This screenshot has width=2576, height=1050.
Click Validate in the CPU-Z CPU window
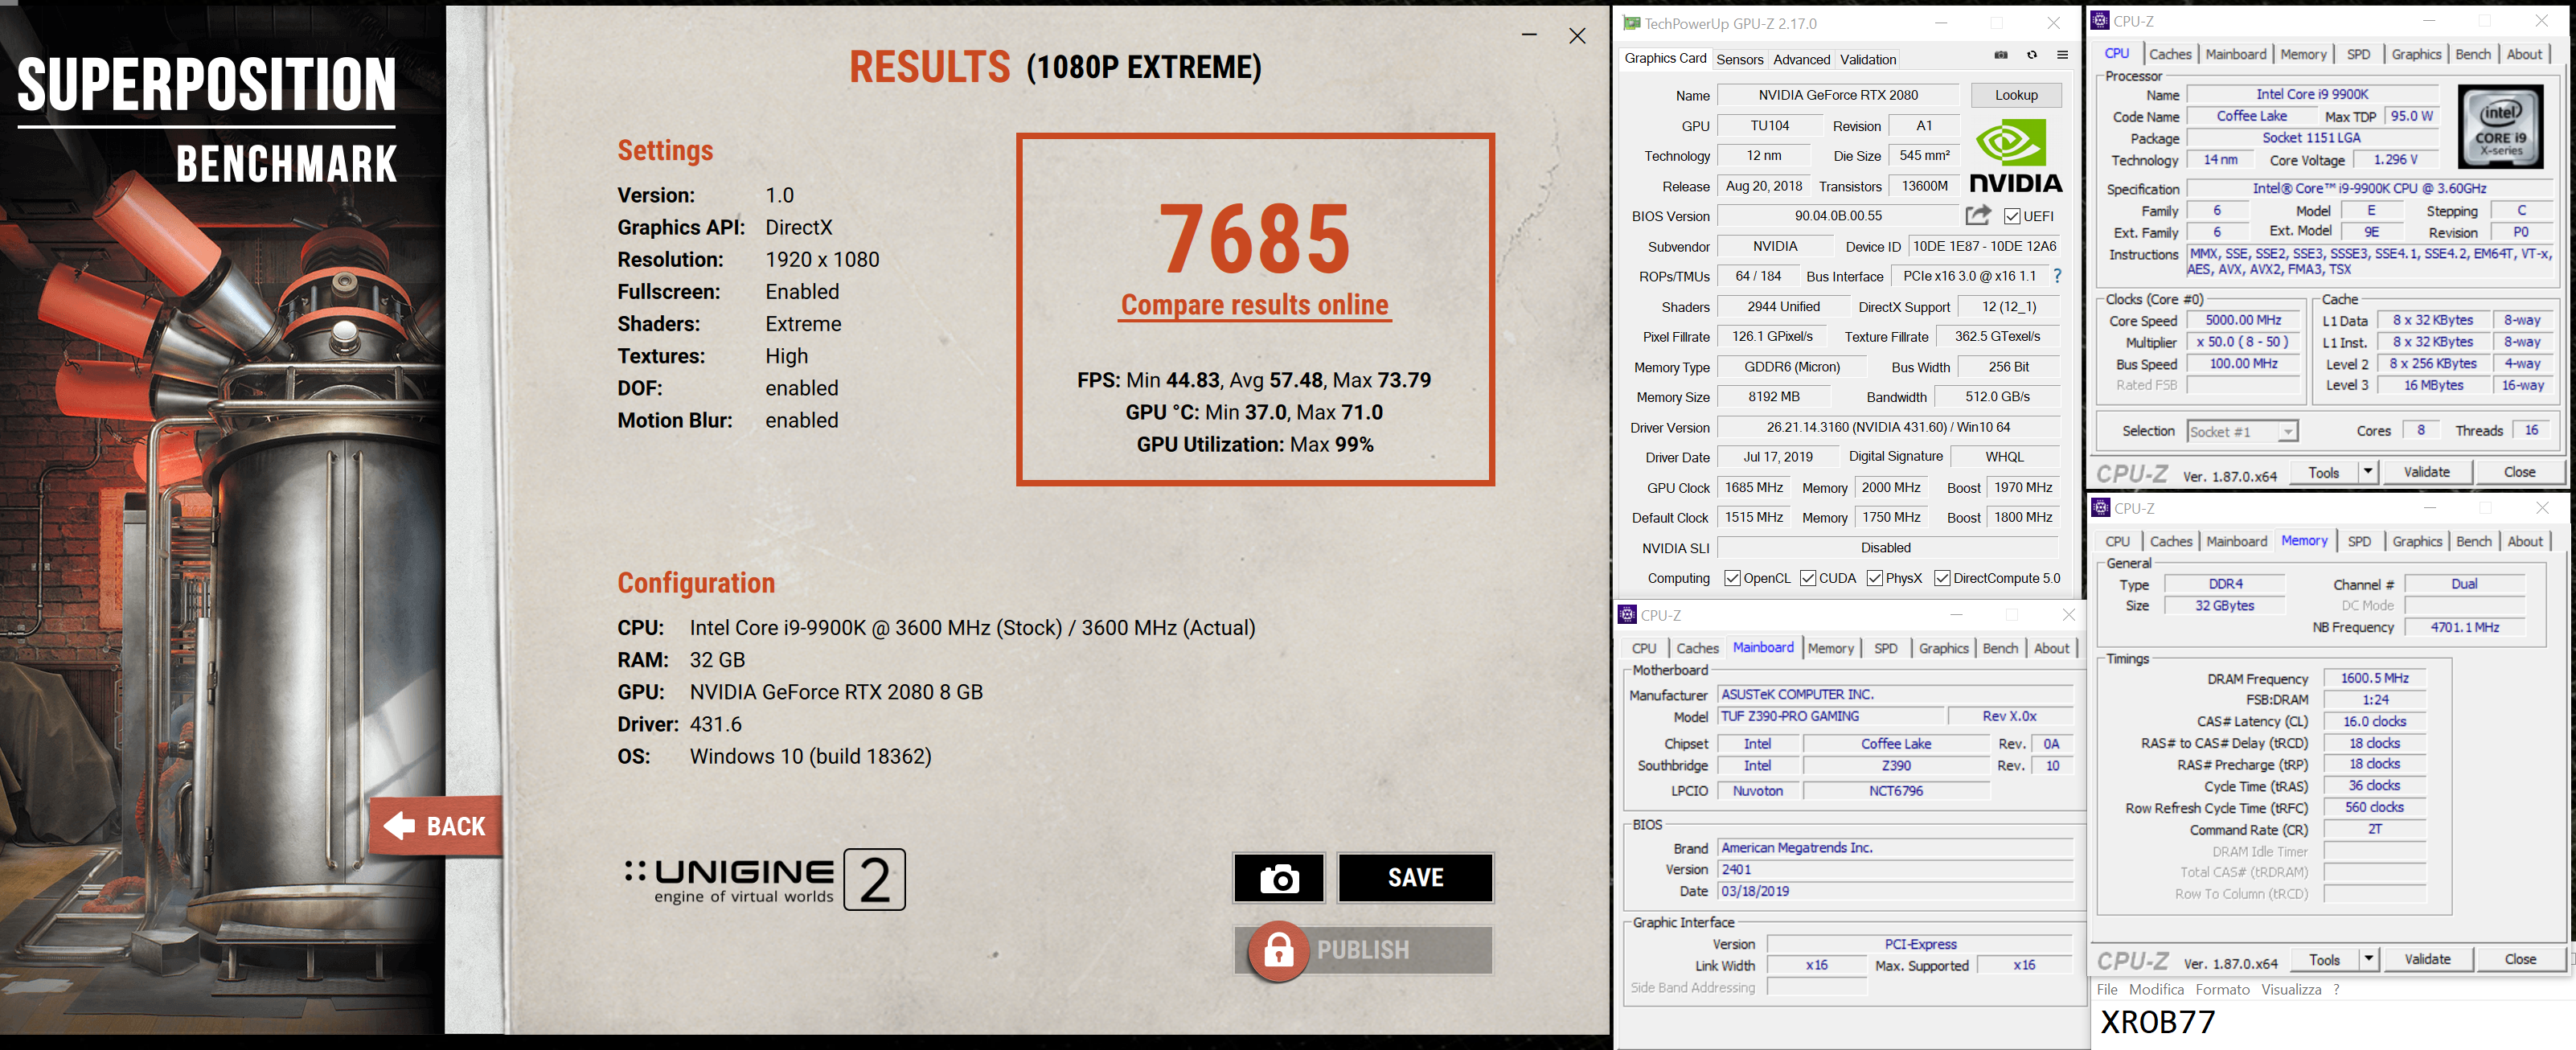pyautogui.click(x=2426, y=472)
